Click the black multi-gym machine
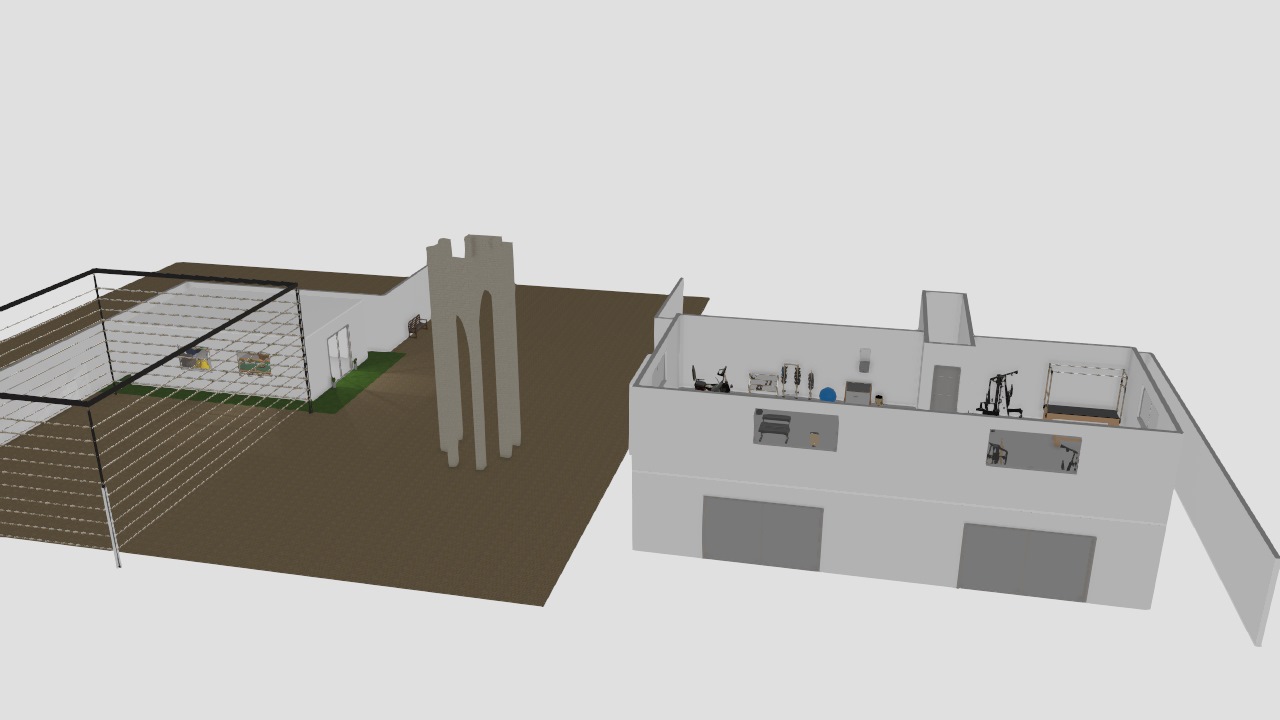 click(999, 393)
